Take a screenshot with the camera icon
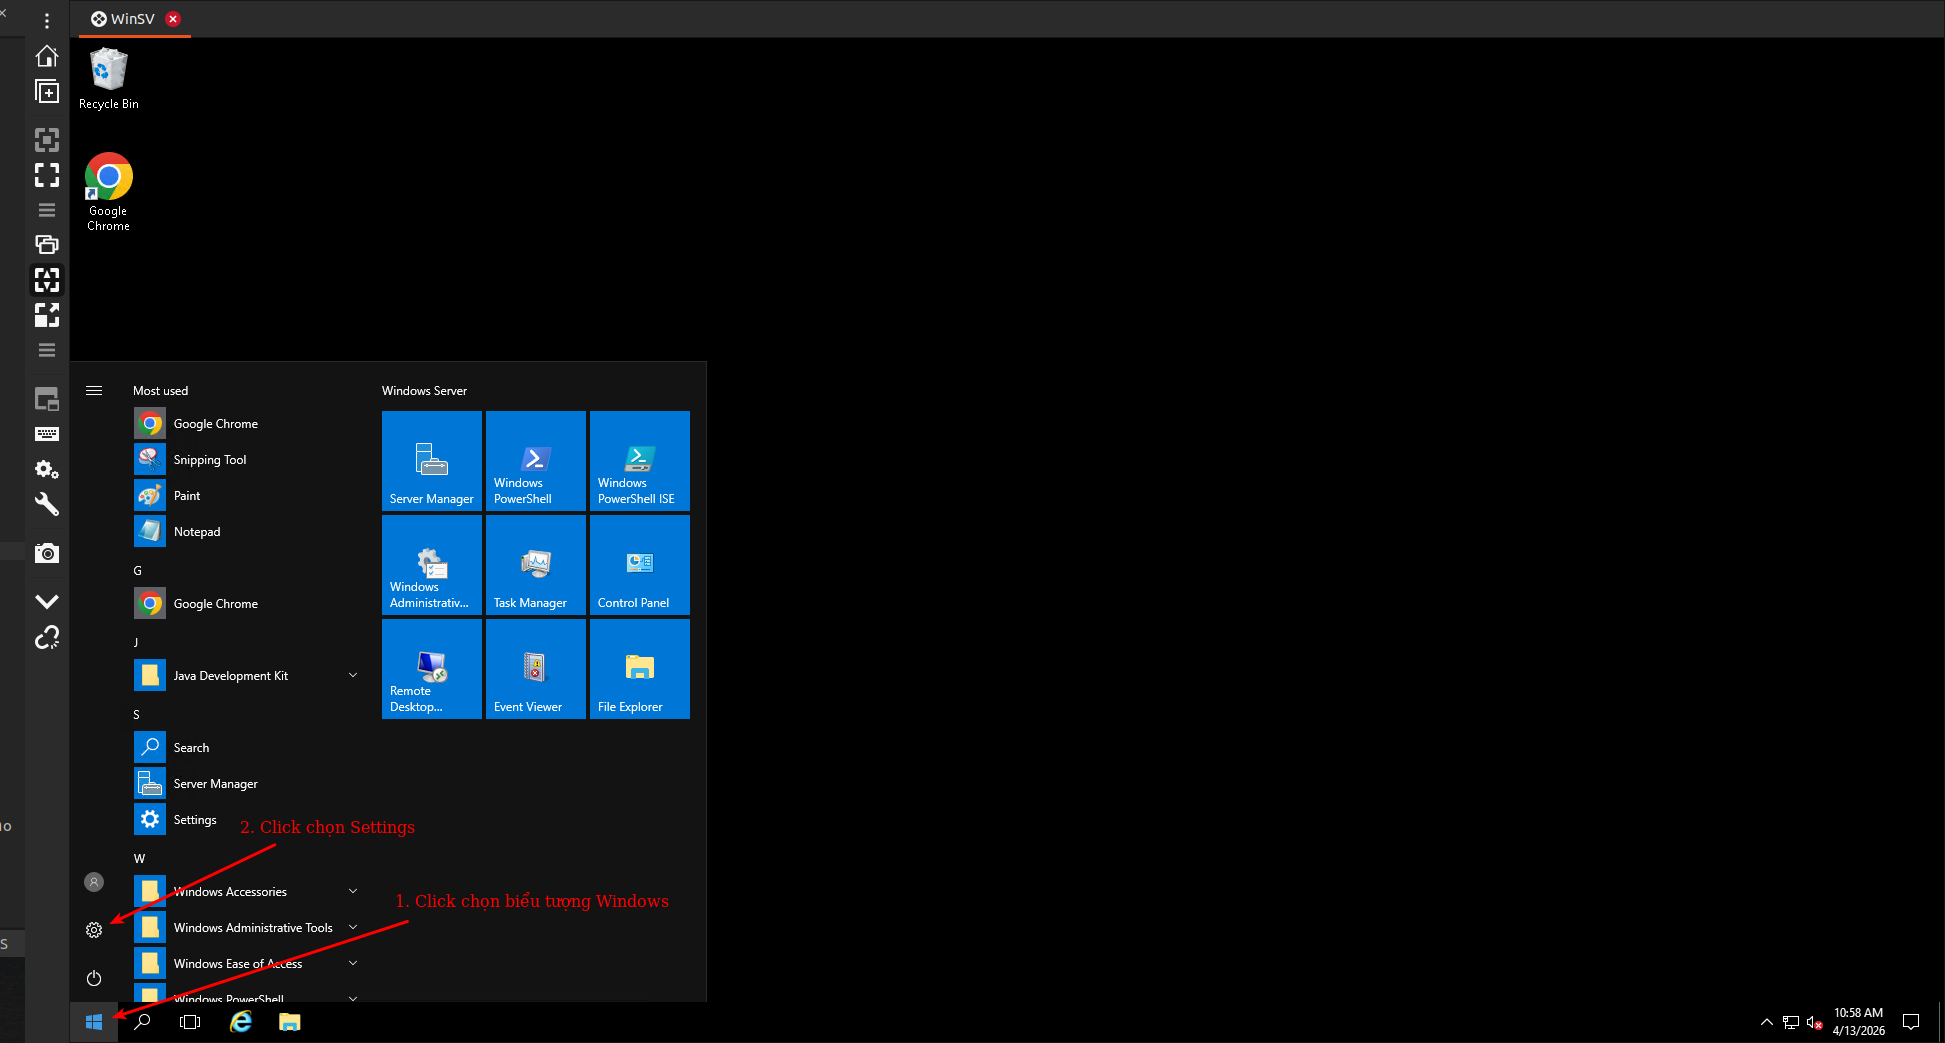1945x1043 pixels. click(47, 553)
